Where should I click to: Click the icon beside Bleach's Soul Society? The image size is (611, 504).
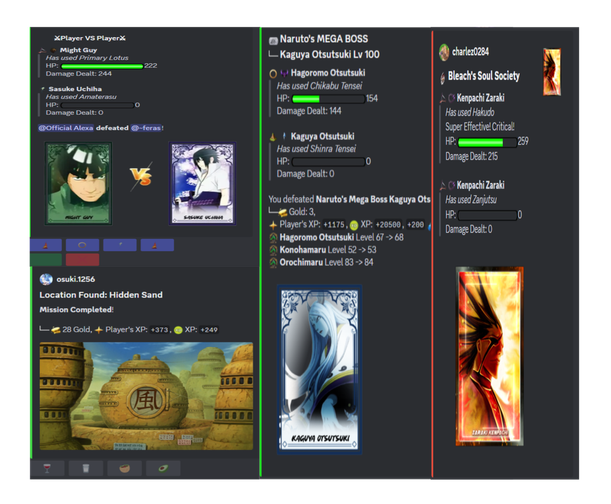pos(443,77)
